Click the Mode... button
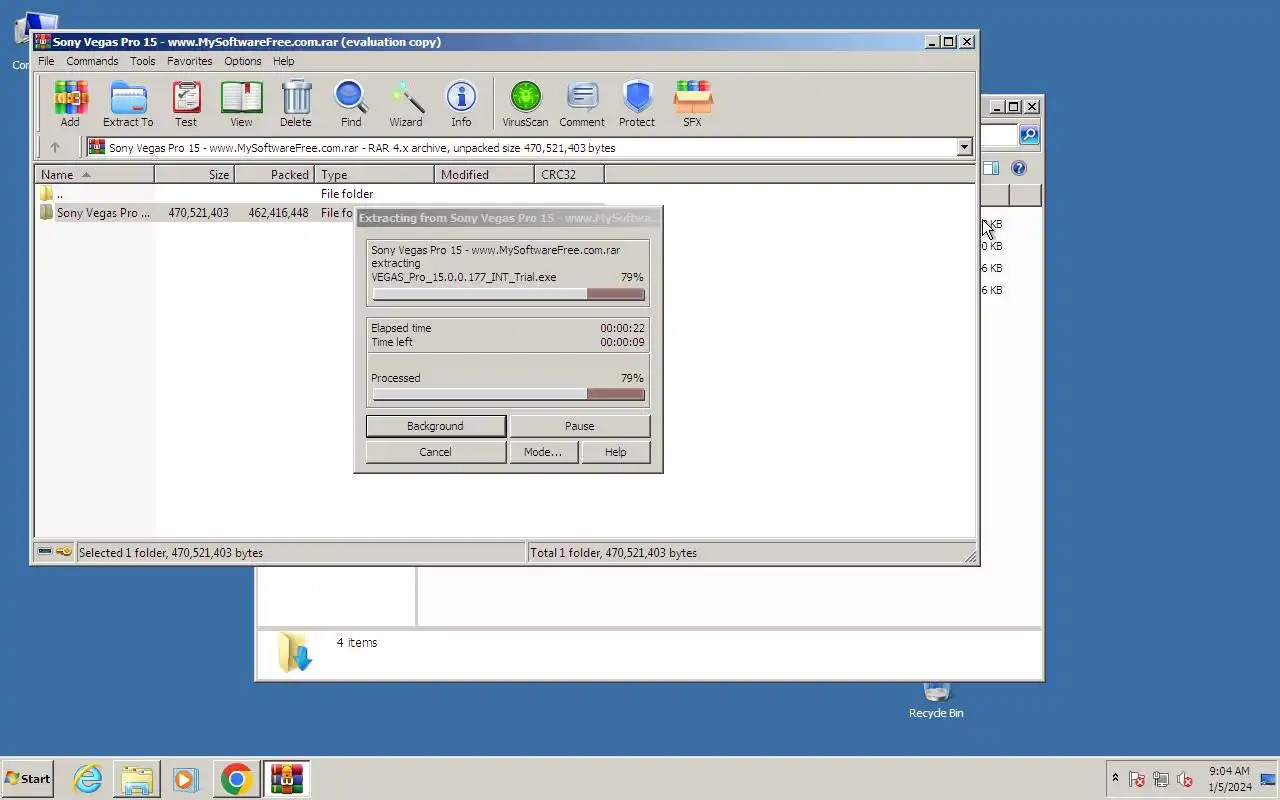 (x=543, y=452)
